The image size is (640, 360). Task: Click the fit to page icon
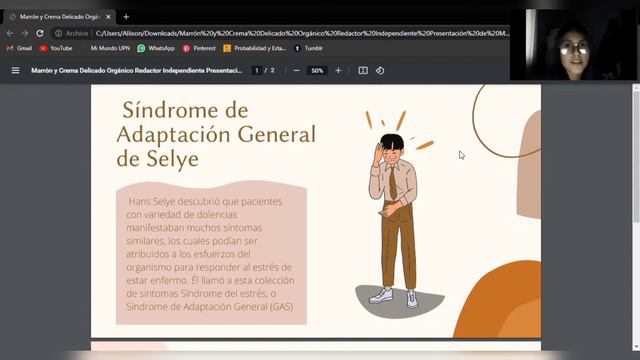pyautogui.click(x=363, y=71)
